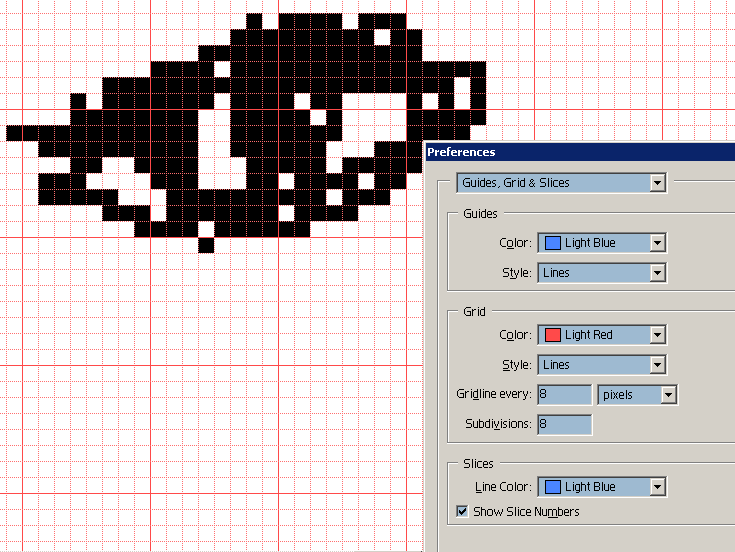Click the Subdivisions label
The width and height of the screenshot is (735, 552).
pyautogui.click(x=498, y=424)
